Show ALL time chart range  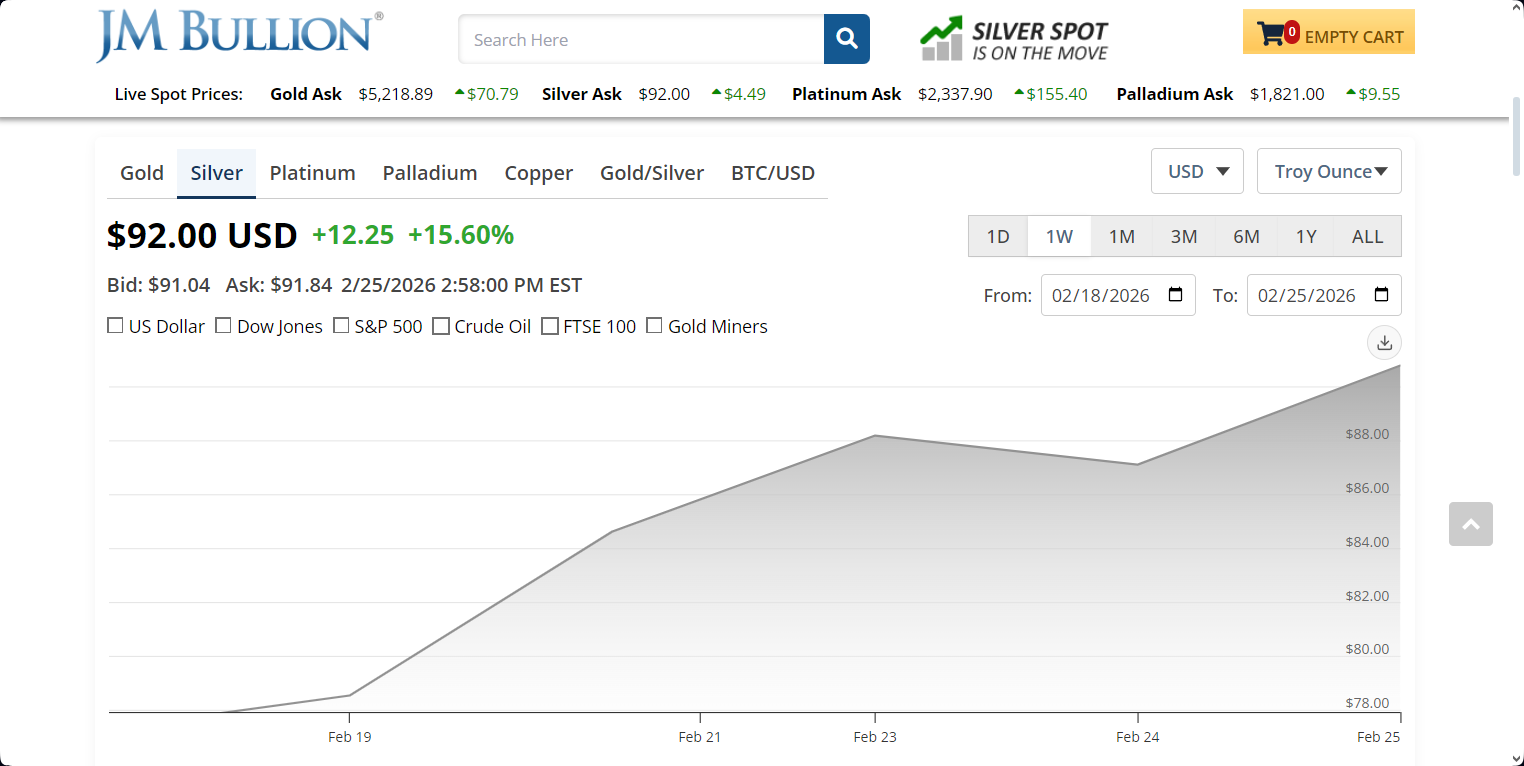(x=1368, y=236)
